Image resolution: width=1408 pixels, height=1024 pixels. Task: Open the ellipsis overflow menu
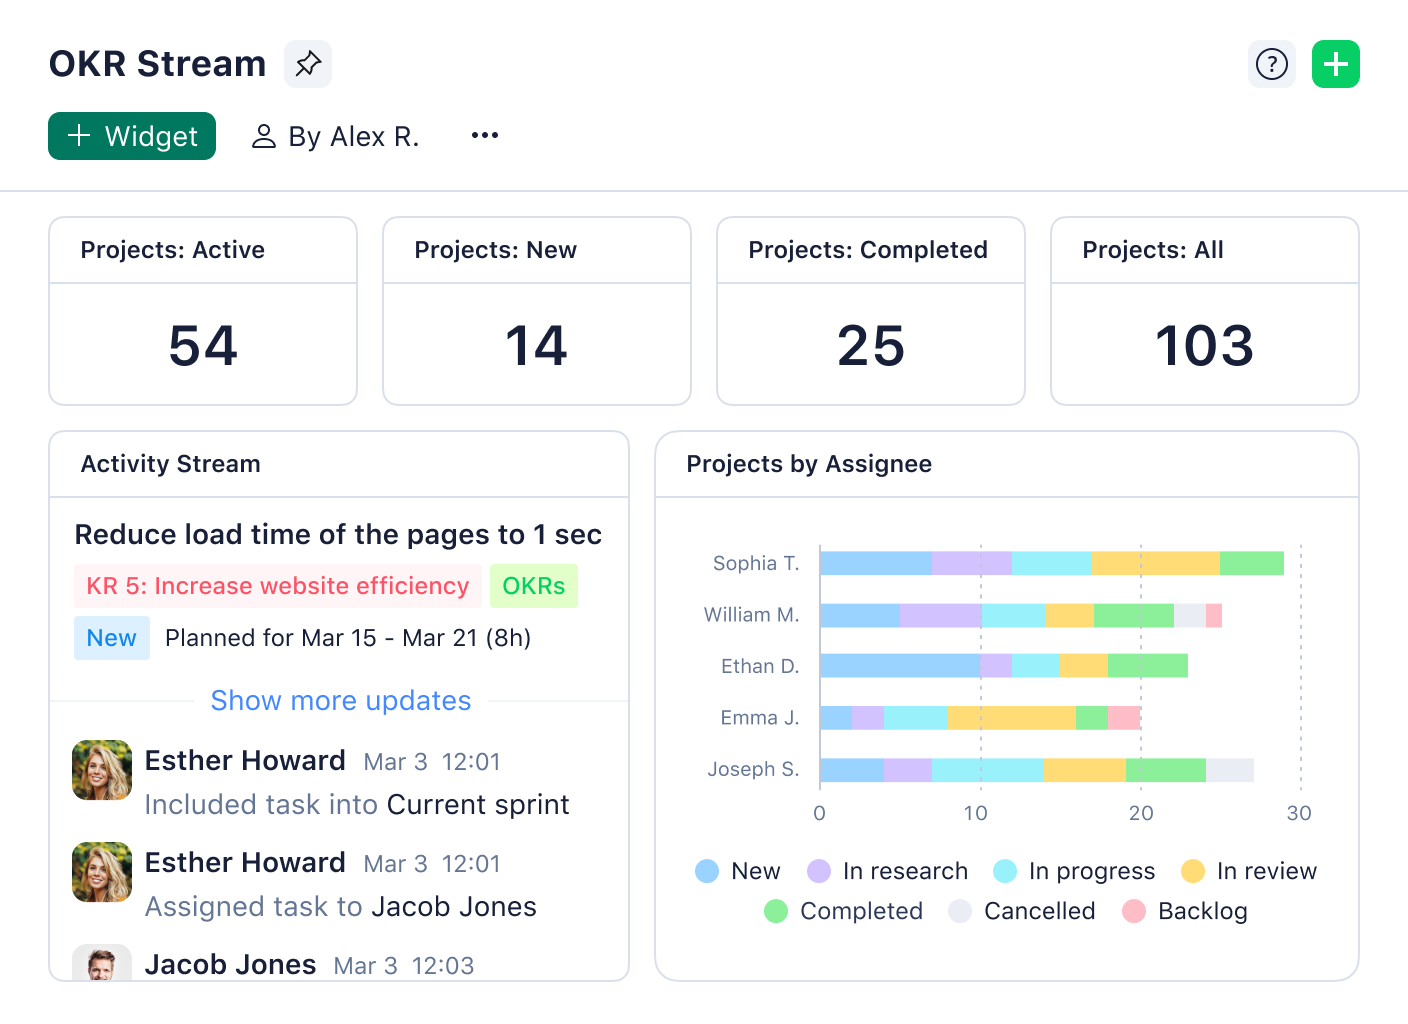coord(484,136)
